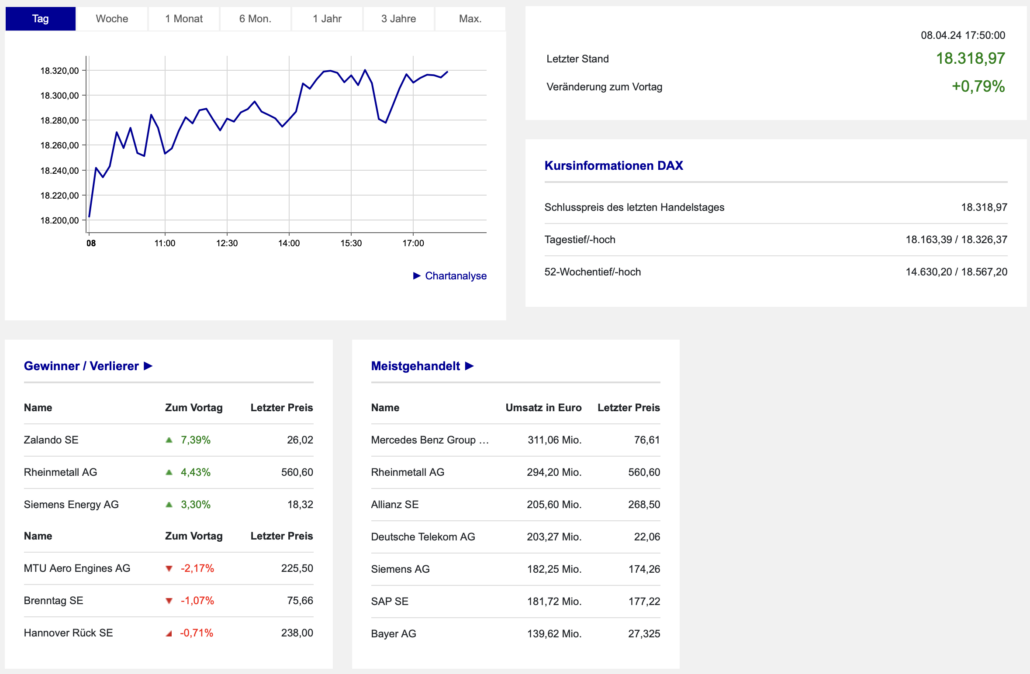The image size is (1030, 674).
Task: Open the 1 Monat chart tab
Action: 184,18
